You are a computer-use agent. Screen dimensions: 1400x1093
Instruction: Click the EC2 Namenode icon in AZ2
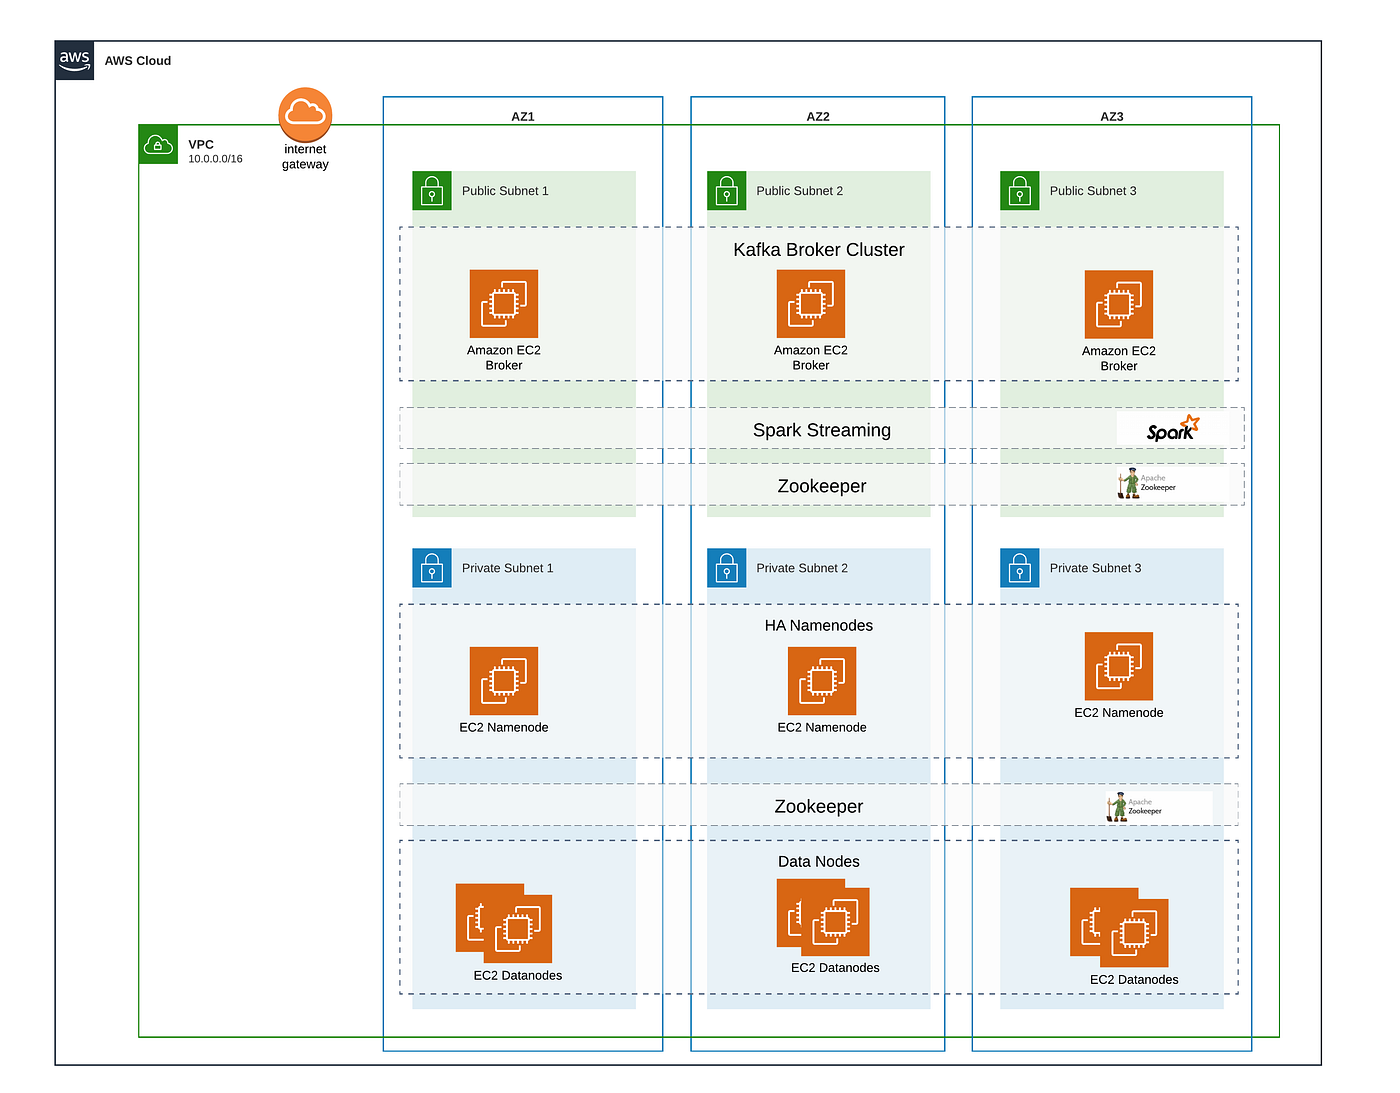(821, 680)
